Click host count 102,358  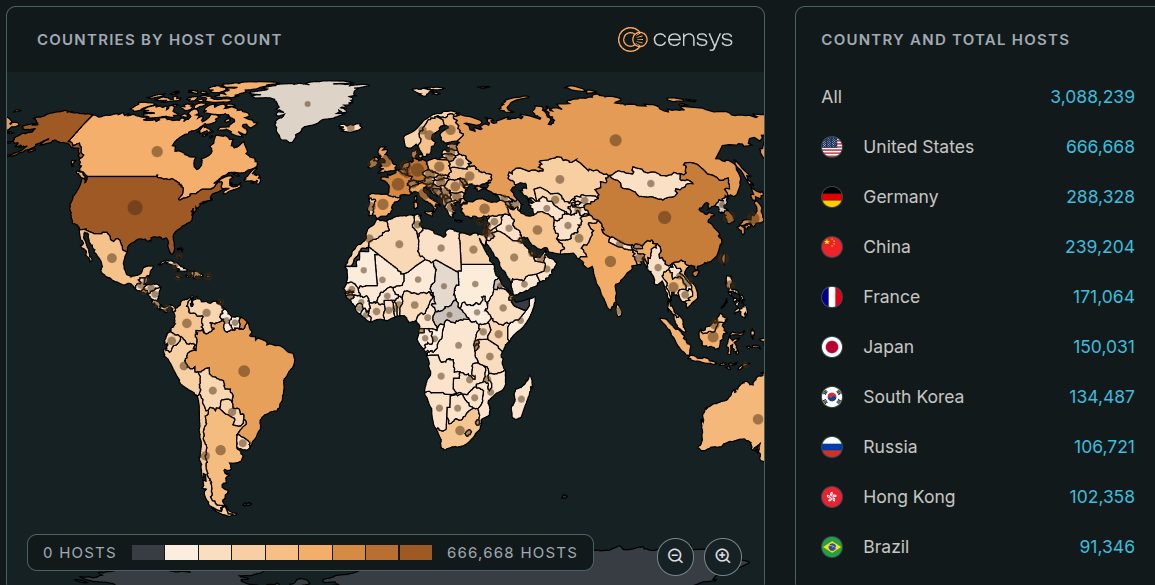[x=1102, y=497]
